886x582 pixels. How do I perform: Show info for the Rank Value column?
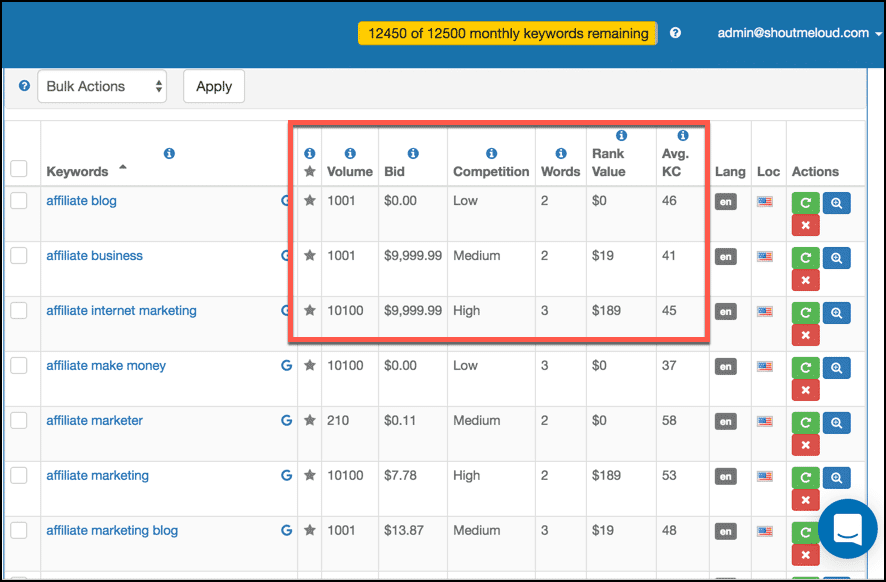click(622, 135)
